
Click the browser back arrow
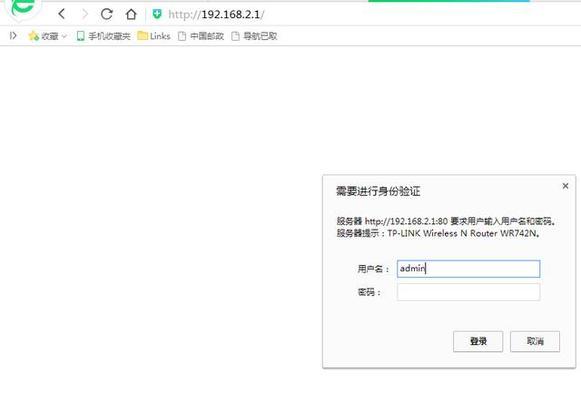point(62,14)
